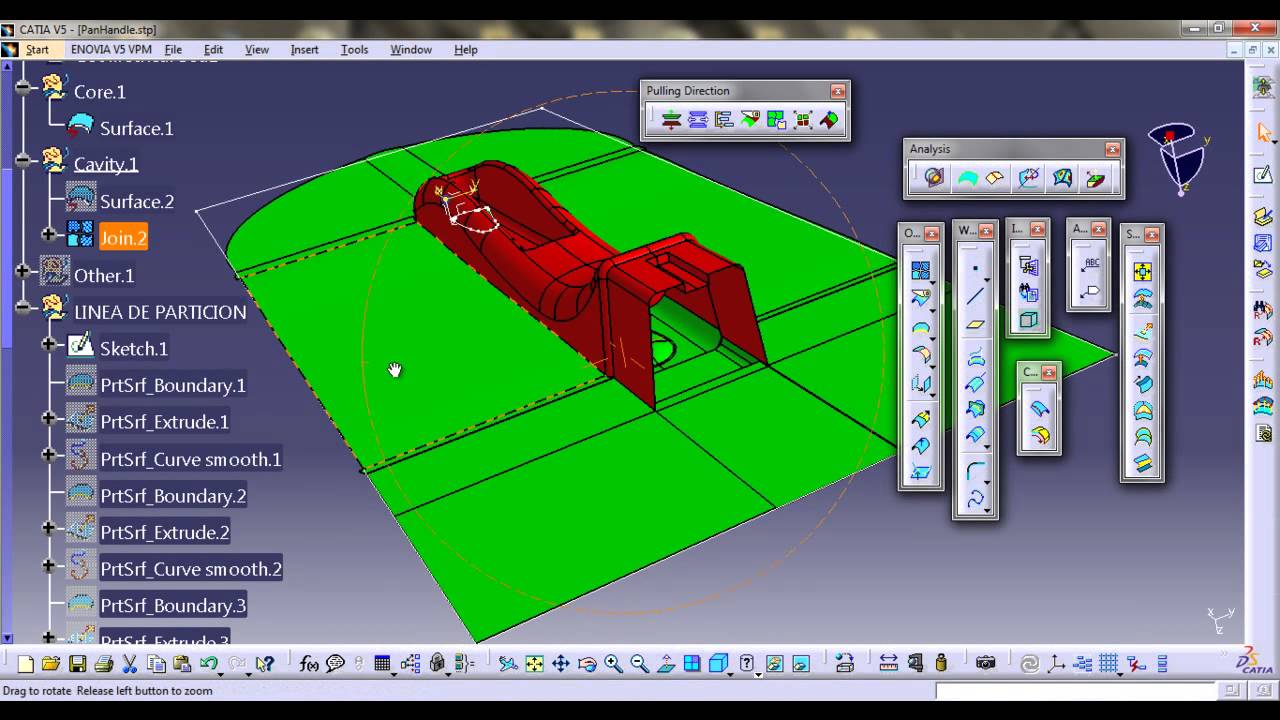Click the Print icon in the bottom toolbar
This screenshot has height=720, width=1280.
[103, 663]
